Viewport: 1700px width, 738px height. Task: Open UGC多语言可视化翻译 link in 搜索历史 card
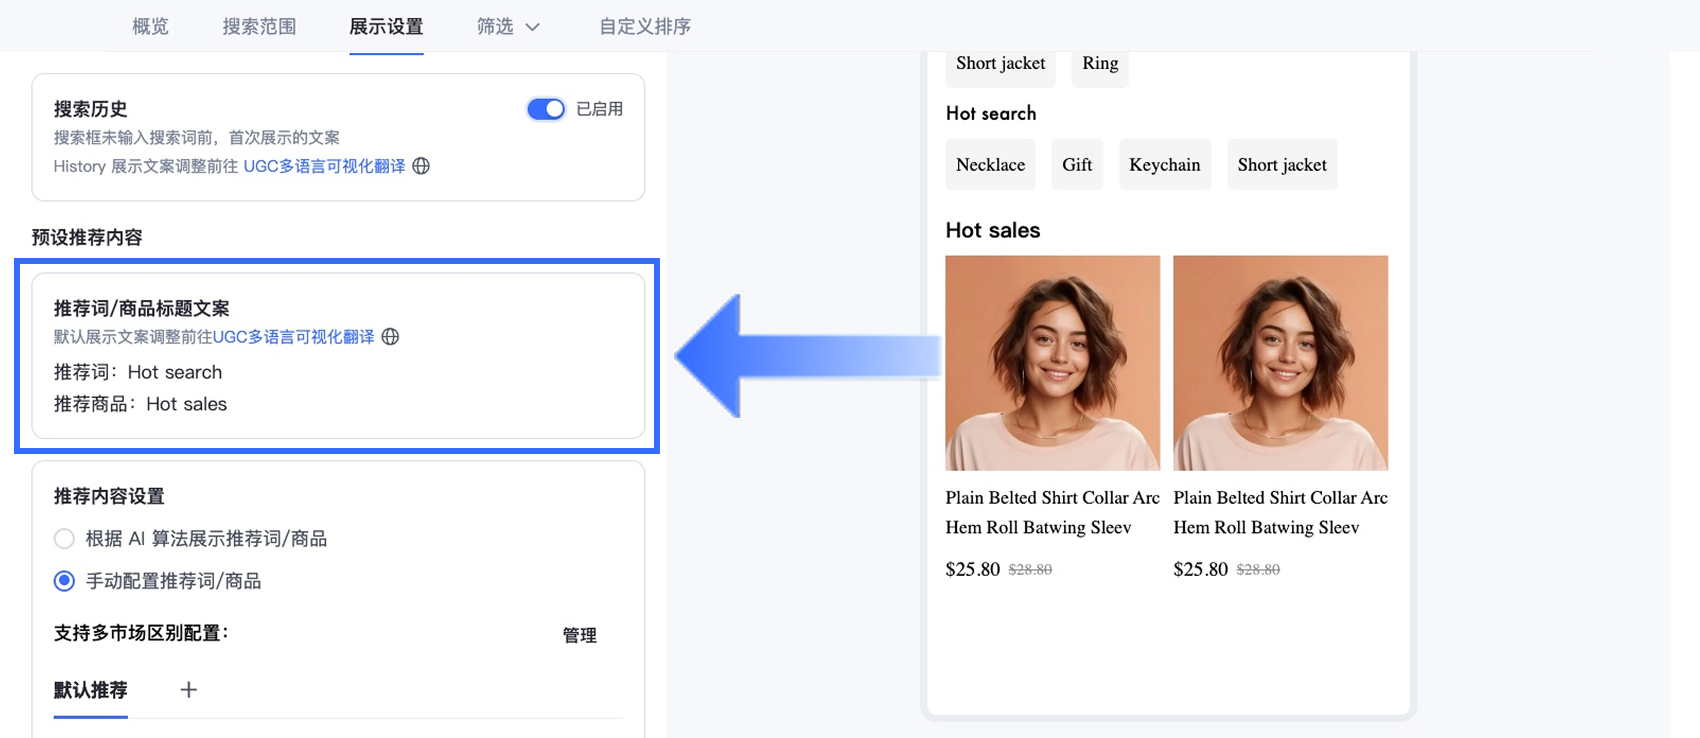325,166
